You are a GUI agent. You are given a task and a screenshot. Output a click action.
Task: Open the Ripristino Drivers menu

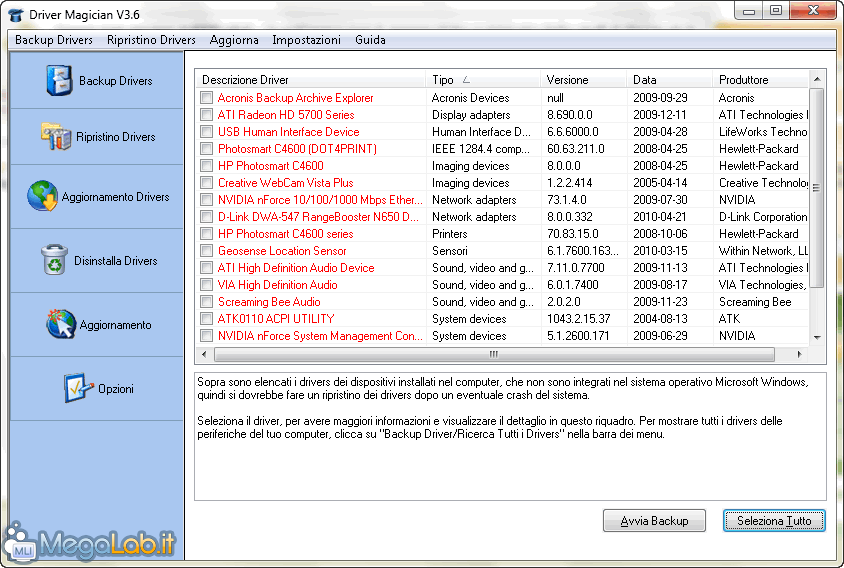click(151, 40)
